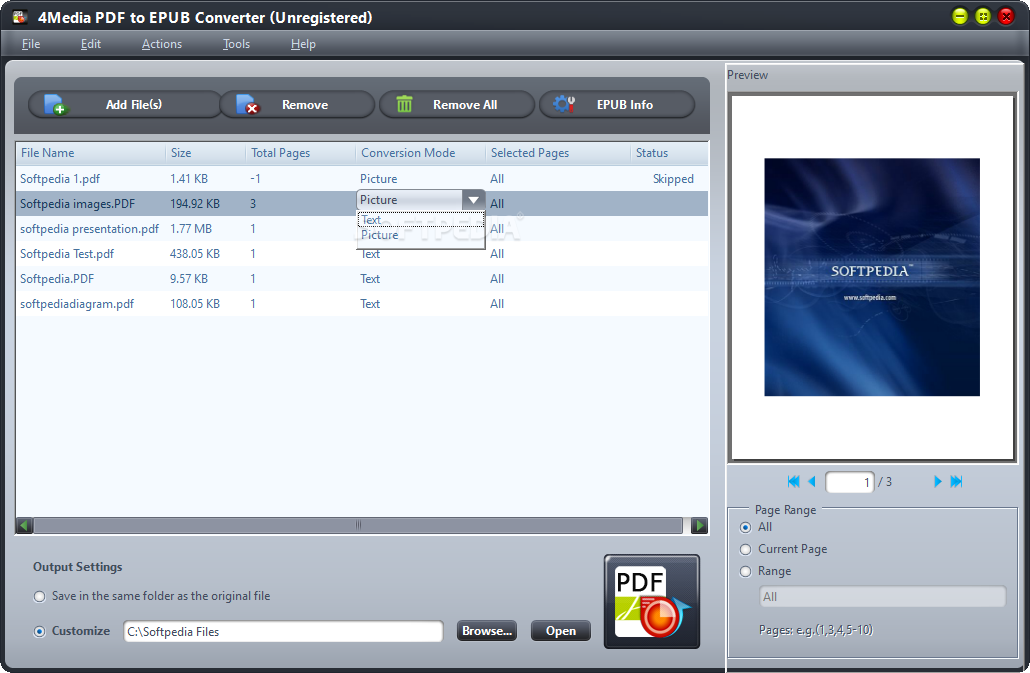Choose Picture from conversion mode list
The image size is (1030, 673).
point(420,235)
